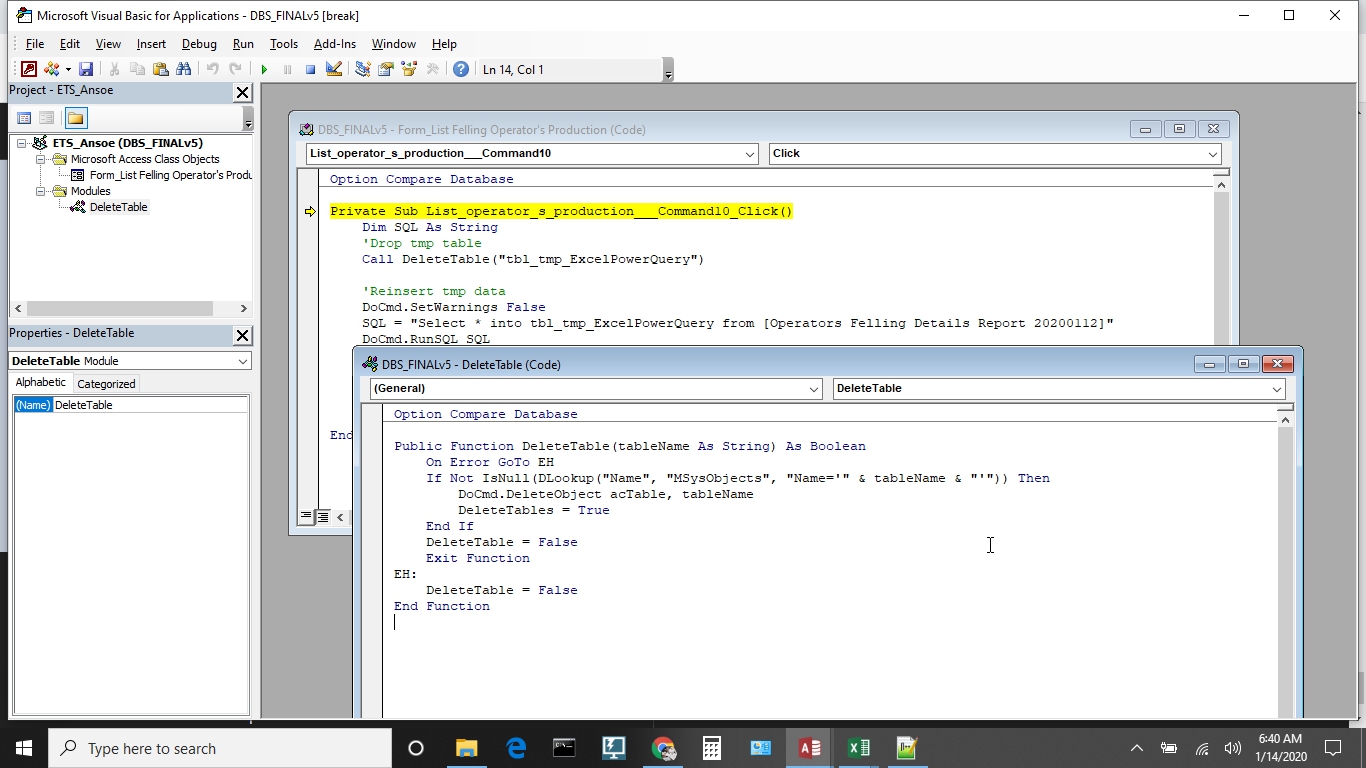
Task: Open the Window menu
Action: click(394, 44)
